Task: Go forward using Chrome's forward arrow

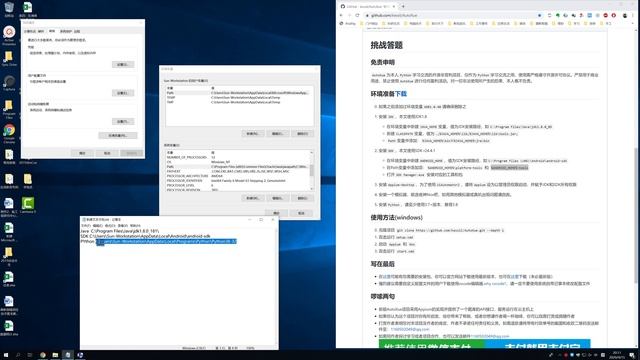Action: (x=349, y=16)
